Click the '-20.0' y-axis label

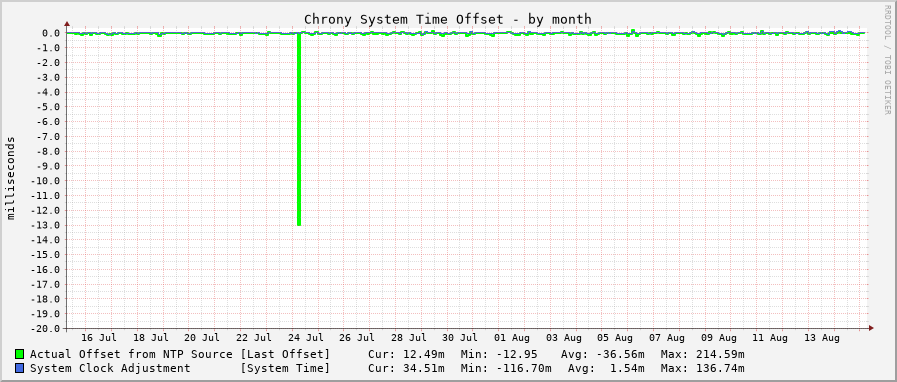coord(45,328)
